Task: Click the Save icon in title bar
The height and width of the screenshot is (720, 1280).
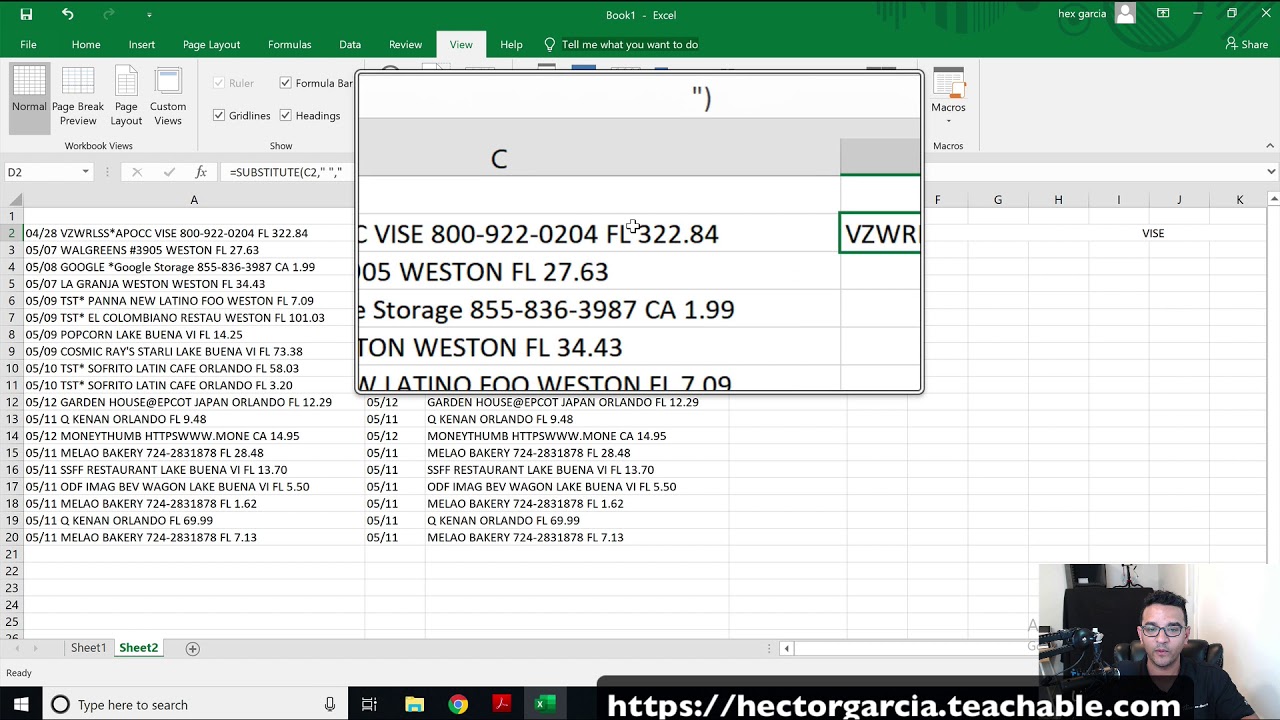Action: [26, 14]
